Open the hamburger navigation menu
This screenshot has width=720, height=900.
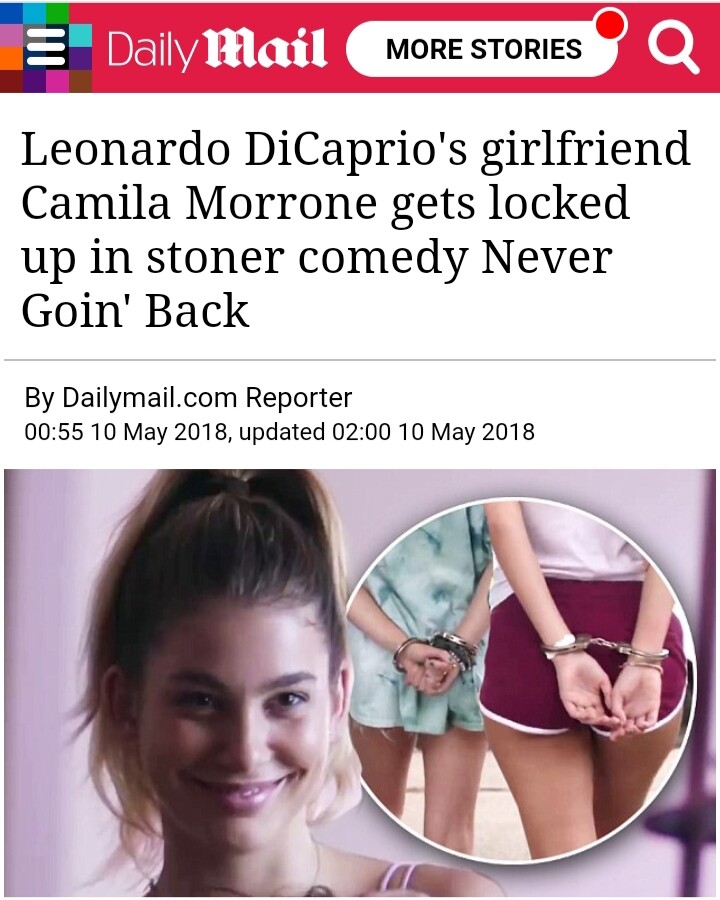point(47,48)
